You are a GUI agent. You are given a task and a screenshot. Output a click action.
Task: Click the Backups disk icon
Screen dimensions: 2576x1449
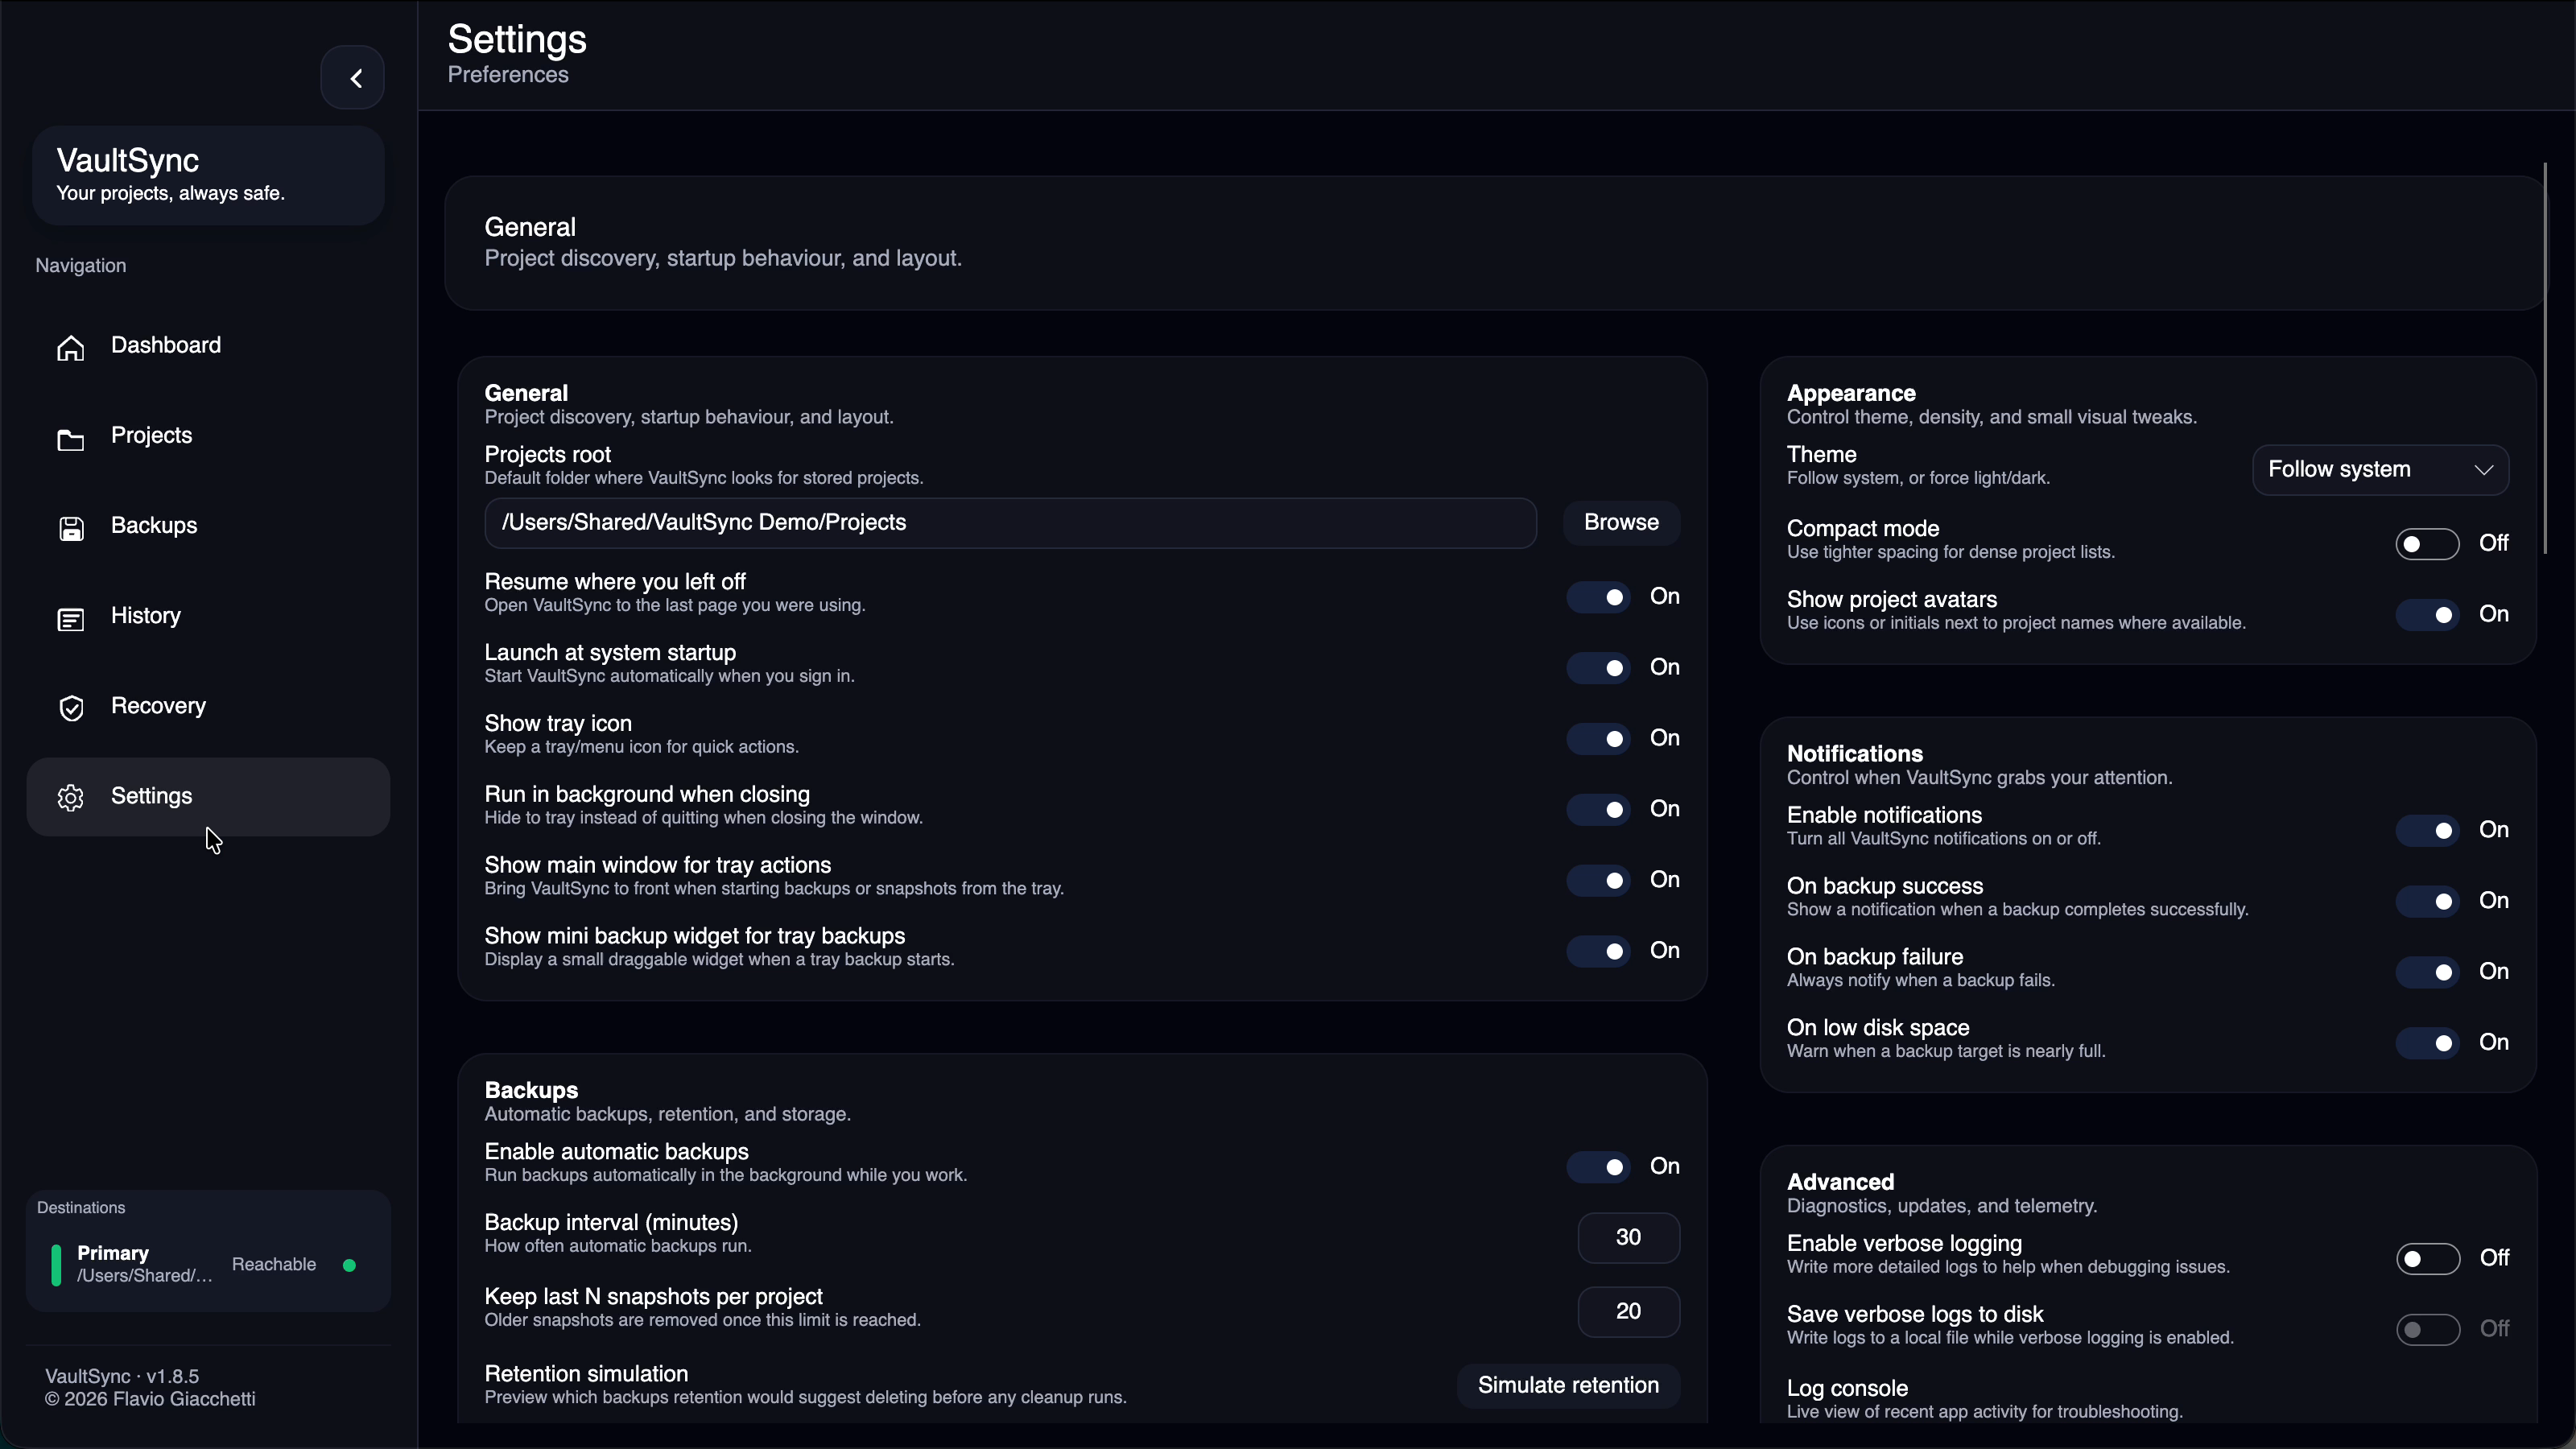(71, 528)
